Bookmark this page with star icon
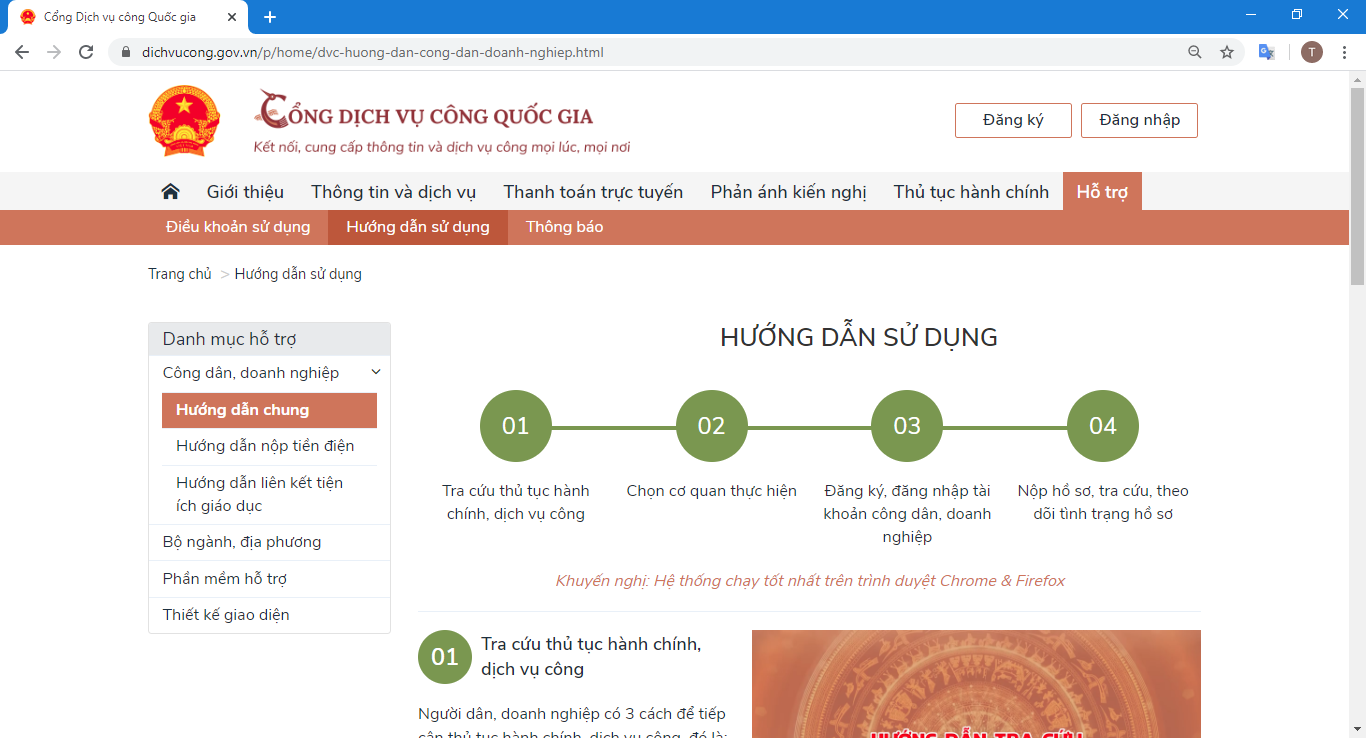 (1227, 52)
